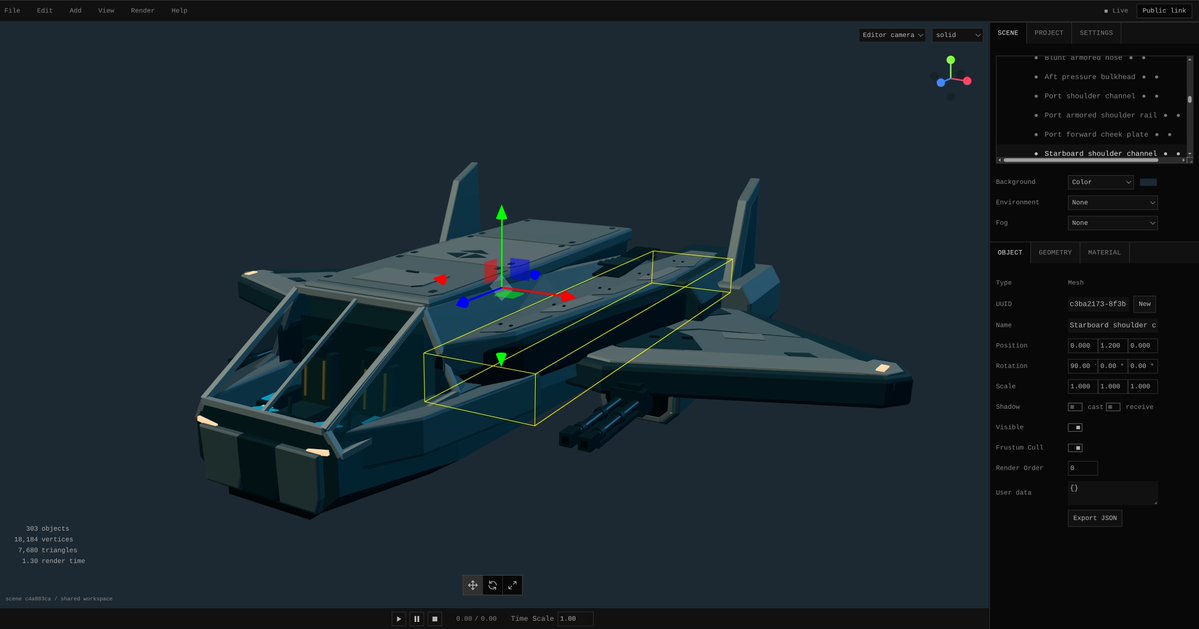This screenshot has width=1199, height=629.
Task: Switch to the SETTINGS tab
Action: pos(1096,33)
